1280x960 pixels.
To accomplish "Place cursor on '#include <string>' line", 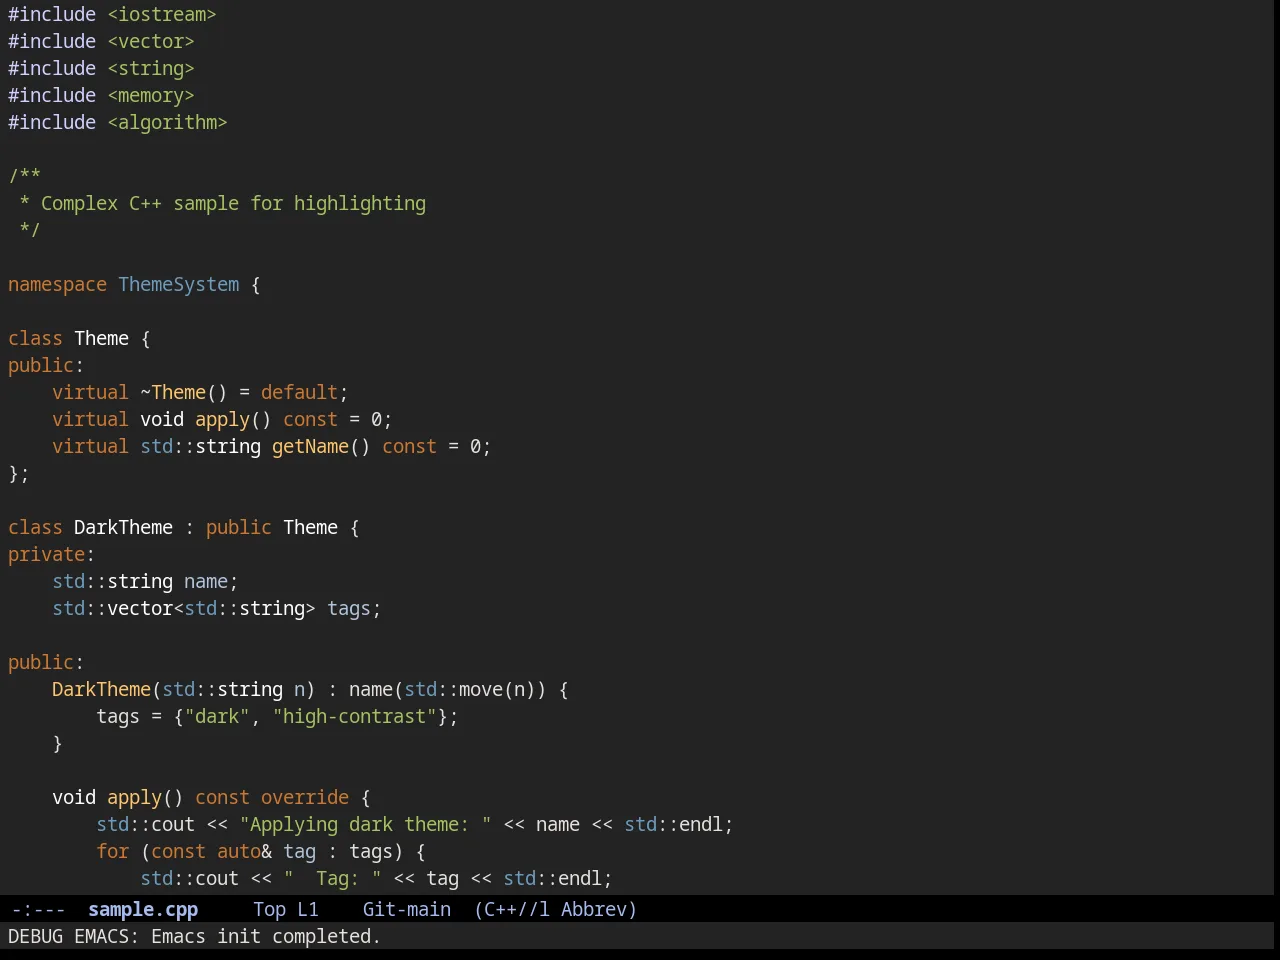I will [101, 68].
